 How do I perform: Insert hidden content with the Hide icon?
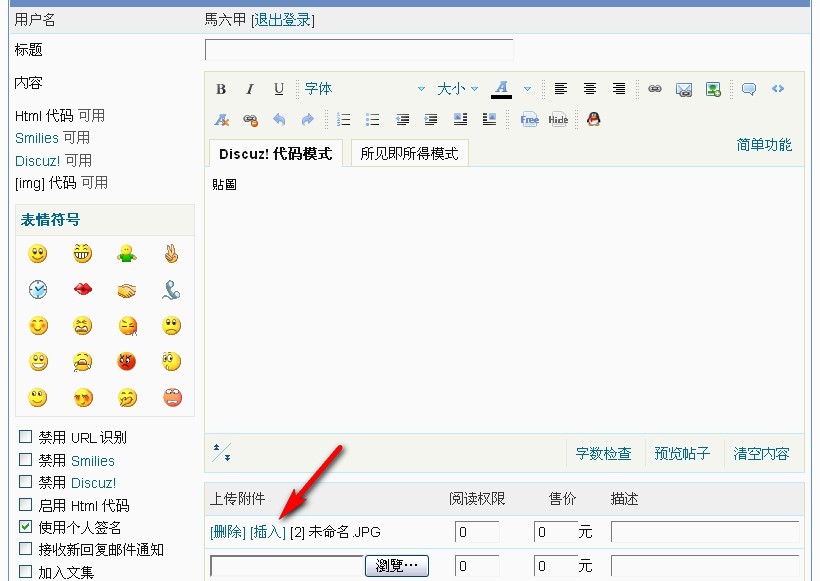tap(558, 120)
